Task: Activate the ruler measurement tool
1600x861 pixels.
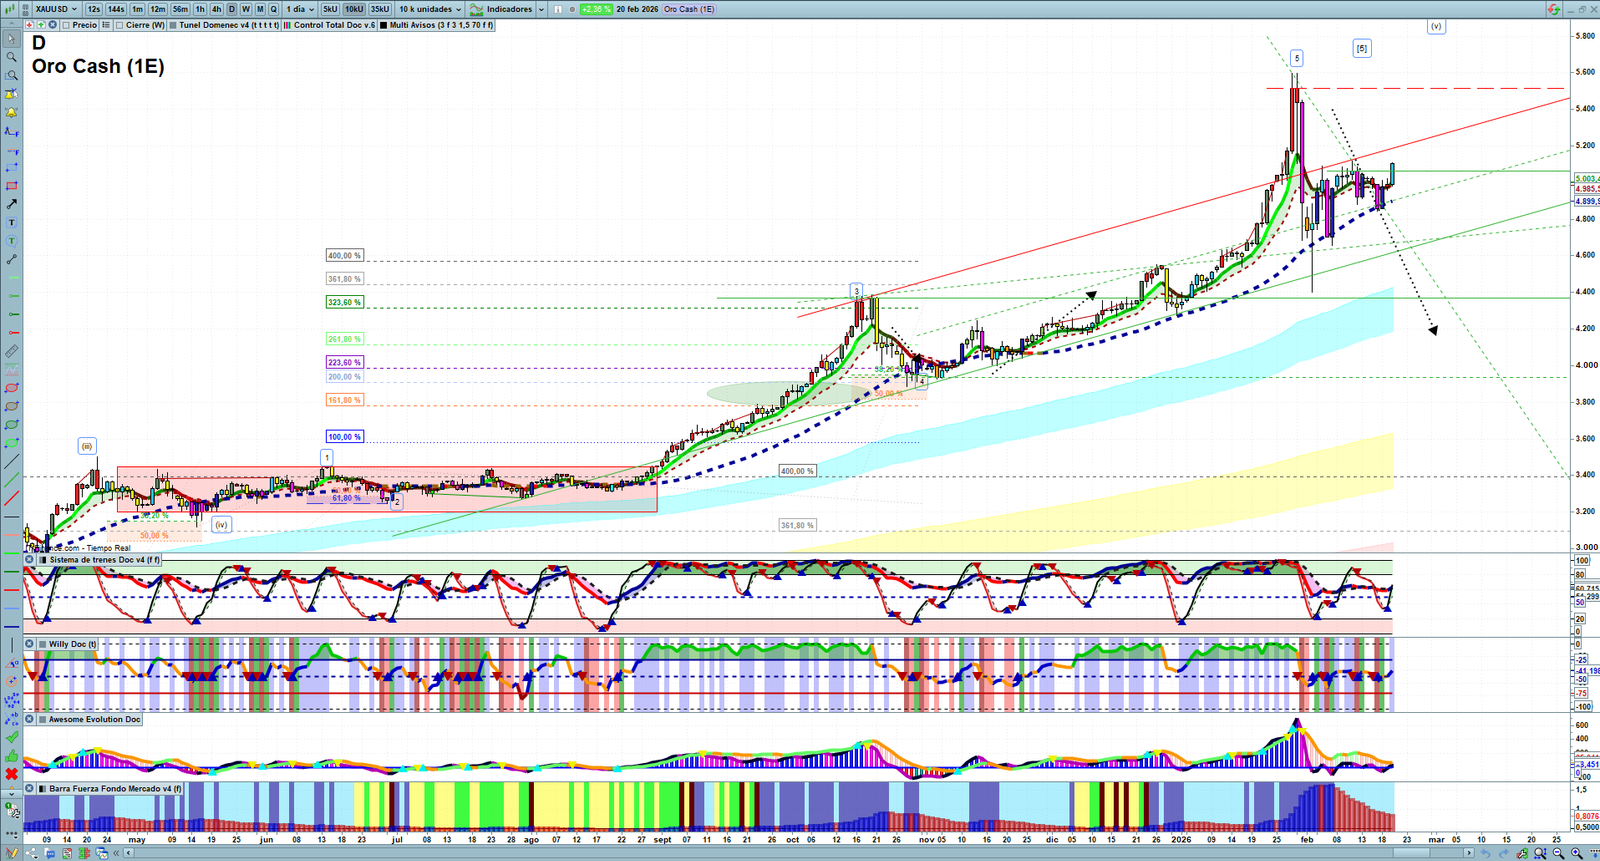Action: [x=12, y=351]
